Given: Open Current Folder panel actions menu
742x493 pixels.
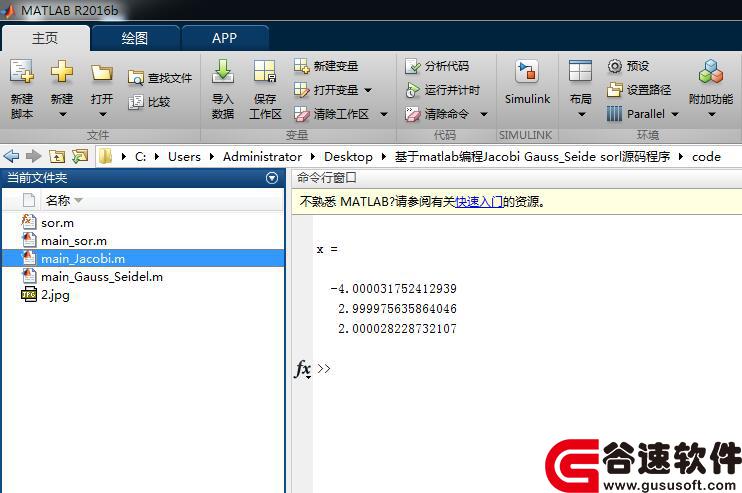Looking at the screenshot, I should point(272,178).
